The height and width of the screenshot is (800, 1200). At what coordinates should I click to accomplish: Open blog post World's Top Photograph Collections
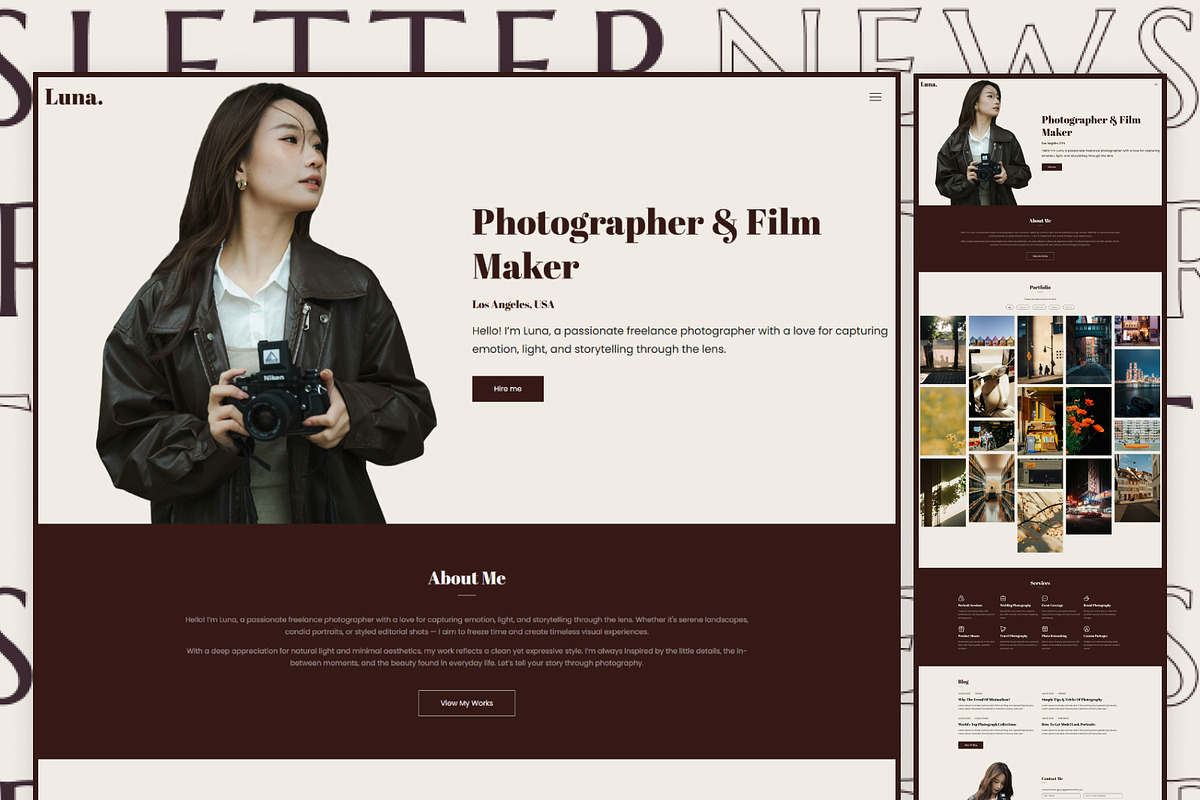coord(987,724)
